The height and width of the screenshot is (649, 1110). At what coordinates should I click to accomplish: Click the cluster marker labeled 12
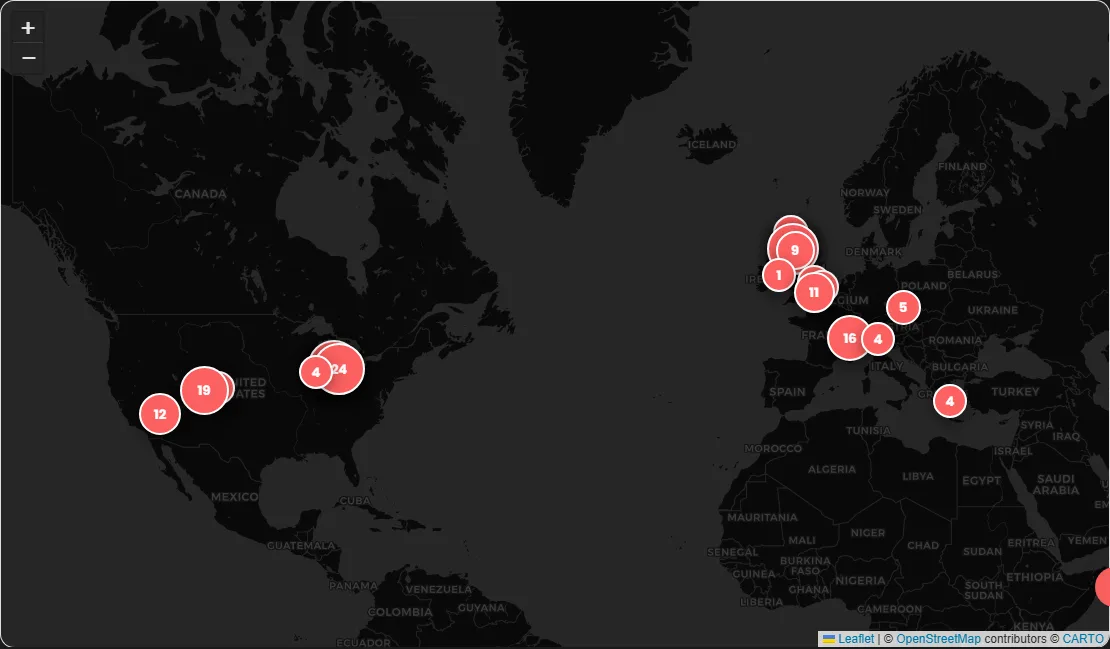(x=160, y=414)
